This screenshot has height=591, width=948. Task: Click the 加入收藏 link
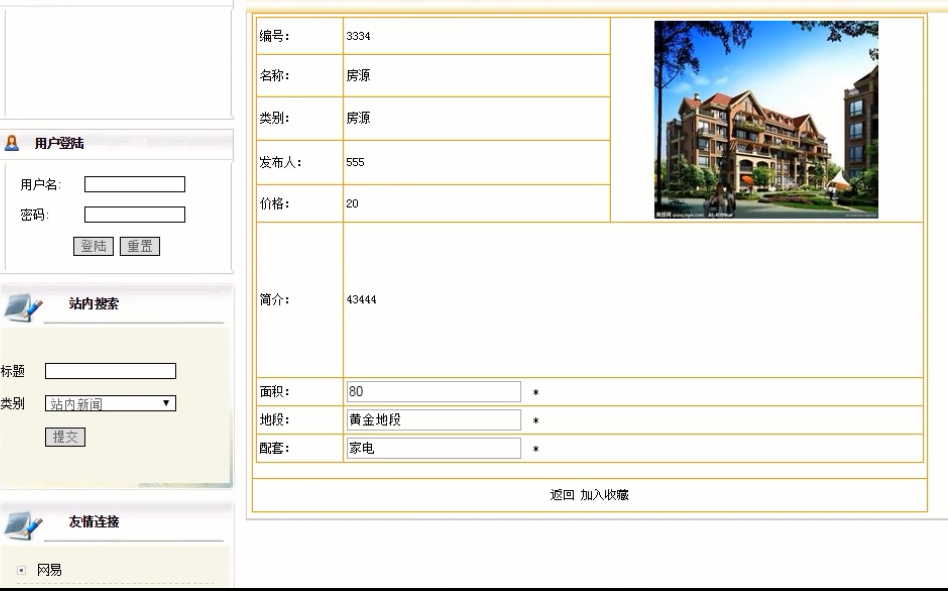click(x=605, y=495)
